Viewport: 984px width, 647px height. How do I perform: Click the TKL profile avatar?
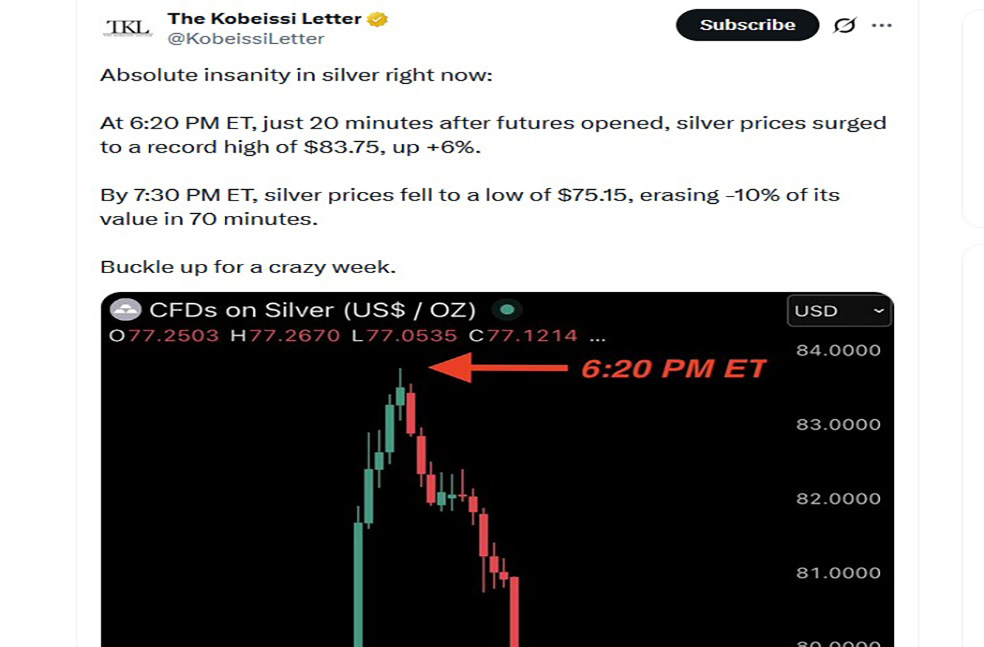pos(128,27)
